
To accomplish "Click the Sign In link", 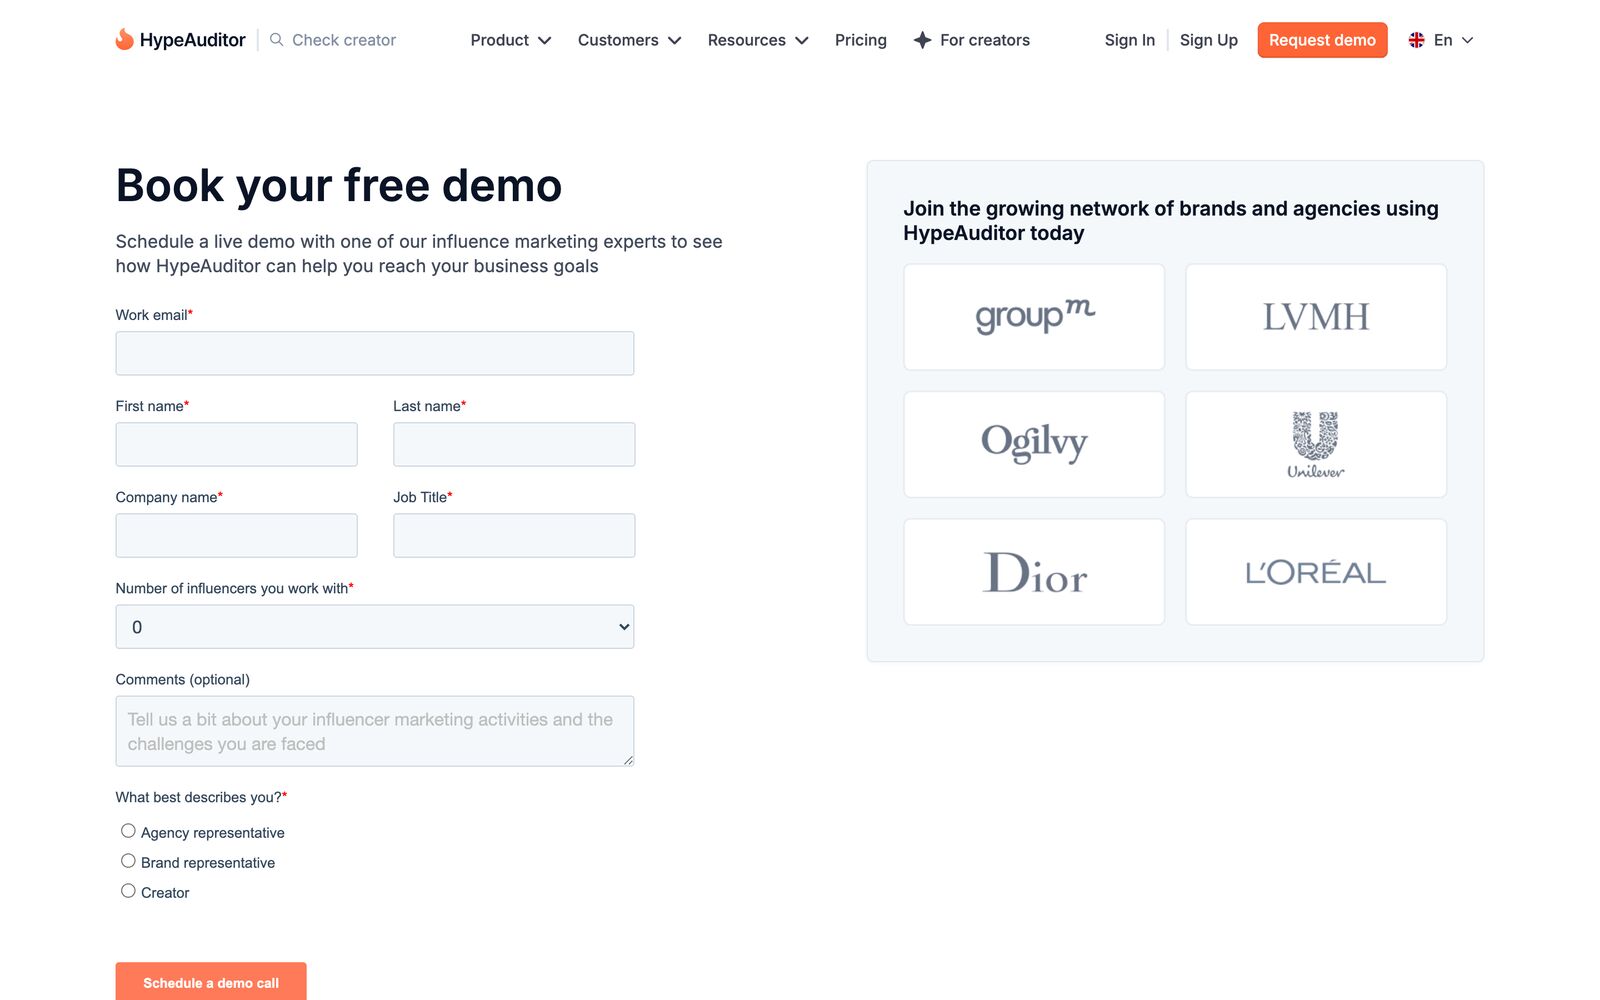I will point(1130,40).
